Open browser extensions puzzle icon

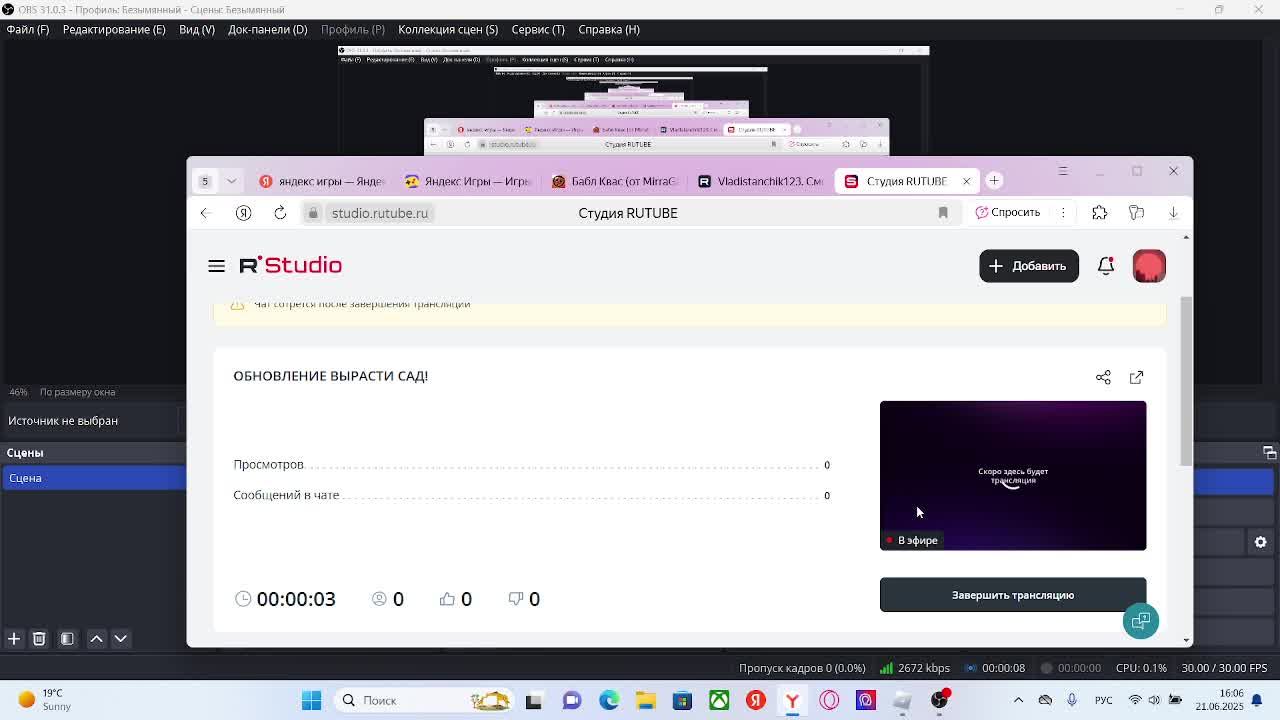[1099, 212]
